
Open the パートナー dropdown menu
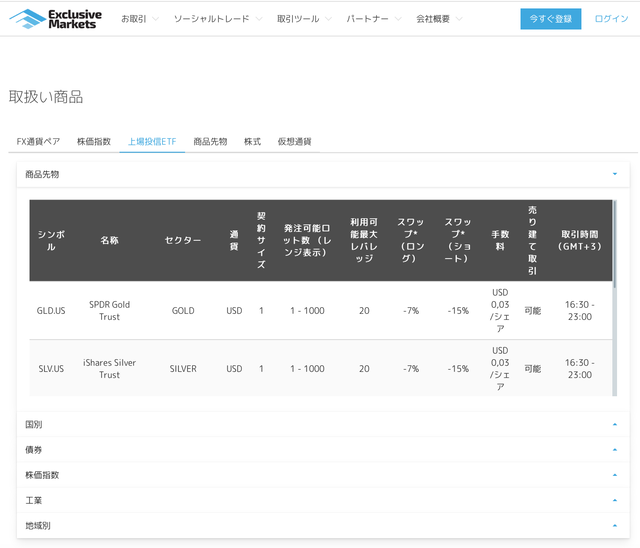[x=374, y=19]
